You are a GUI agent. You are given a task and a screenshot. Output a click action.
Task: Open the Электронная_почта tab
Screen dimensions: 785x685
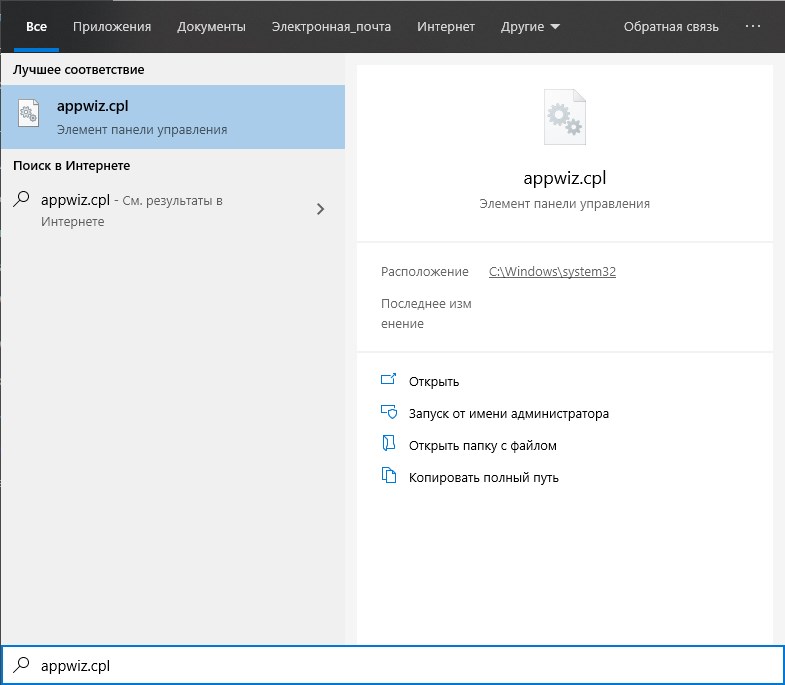(x=331, y=26)
